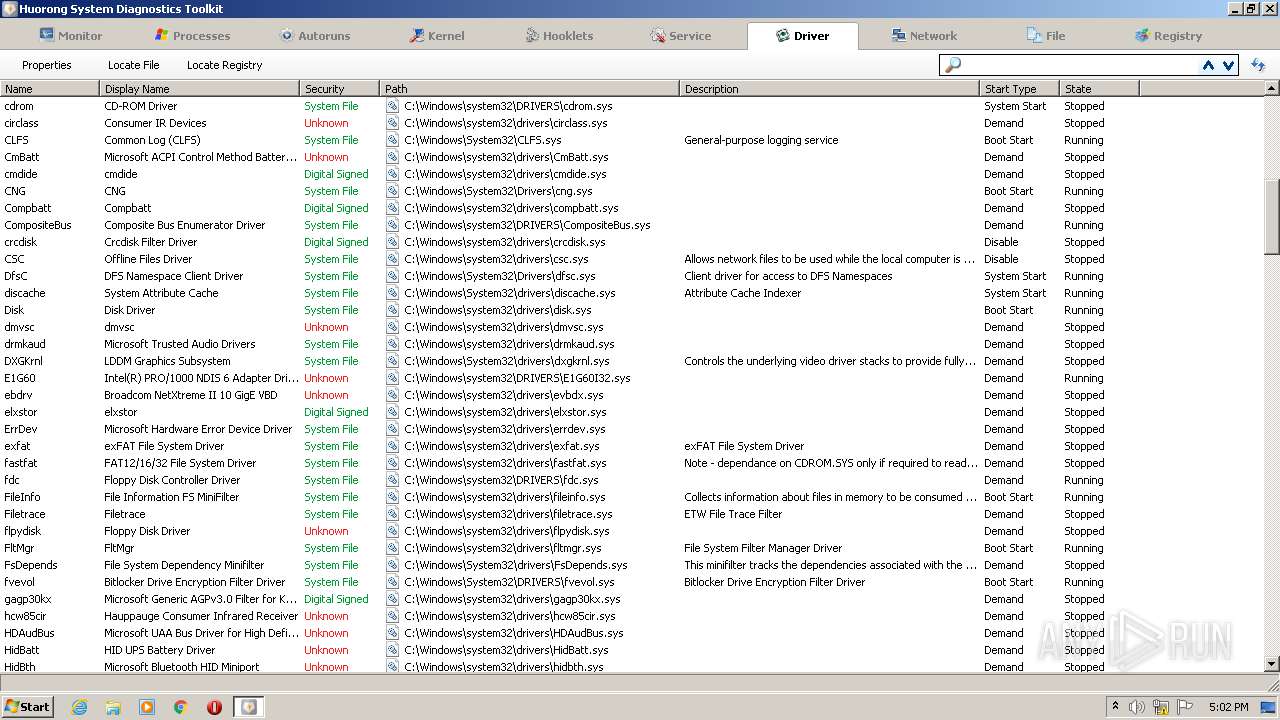
Task: Sort by the Path column header
Action: [x=530, y=89]
